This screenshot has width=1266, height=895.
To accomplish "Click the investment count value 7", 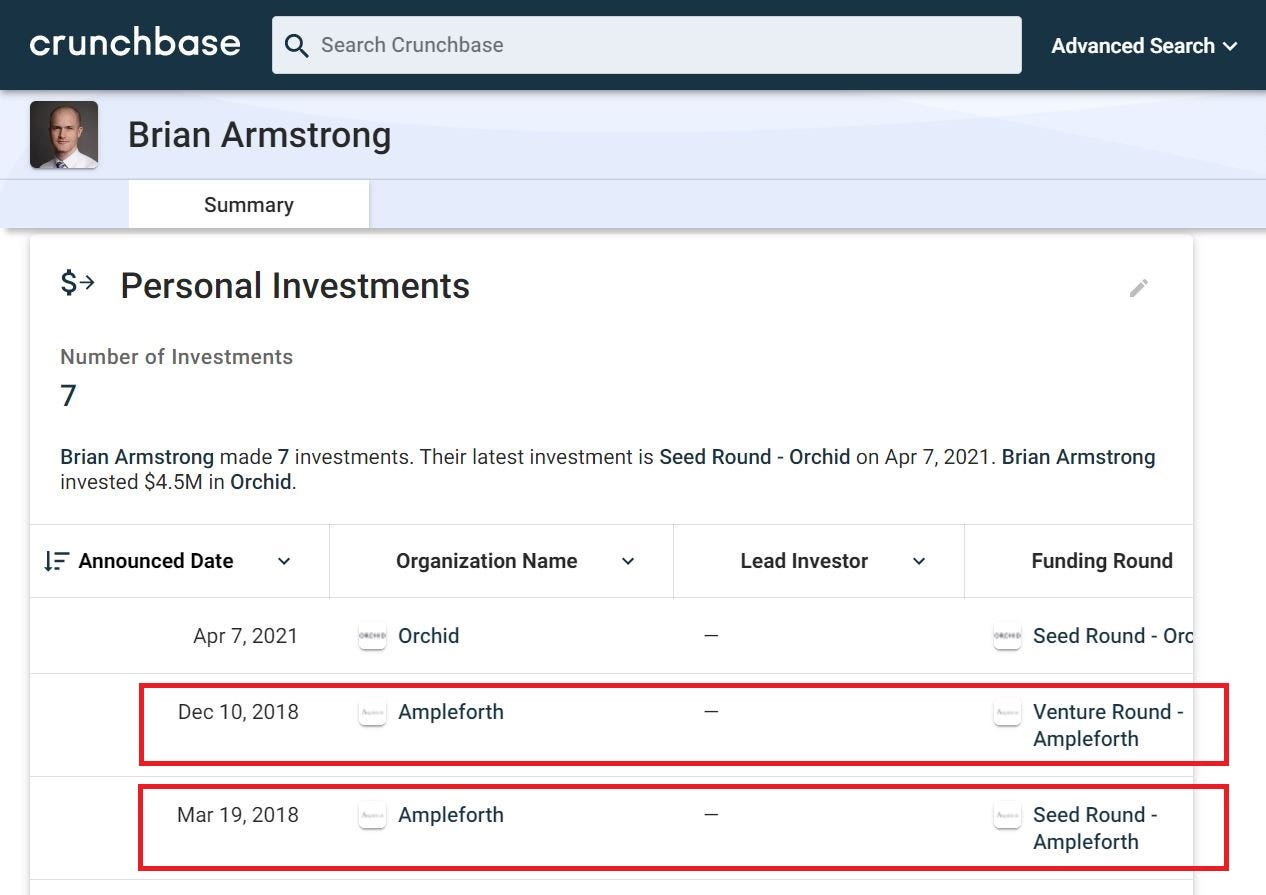I will tap(68, 396).
